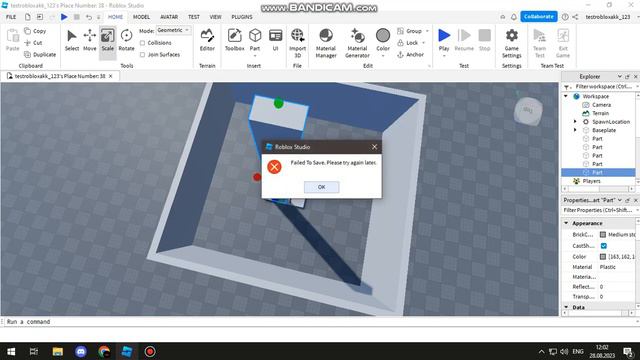This screenshot has height=360, width=640.
Task: Switch to the VIEW ribbon tab
Action: (x=216, y=17)
